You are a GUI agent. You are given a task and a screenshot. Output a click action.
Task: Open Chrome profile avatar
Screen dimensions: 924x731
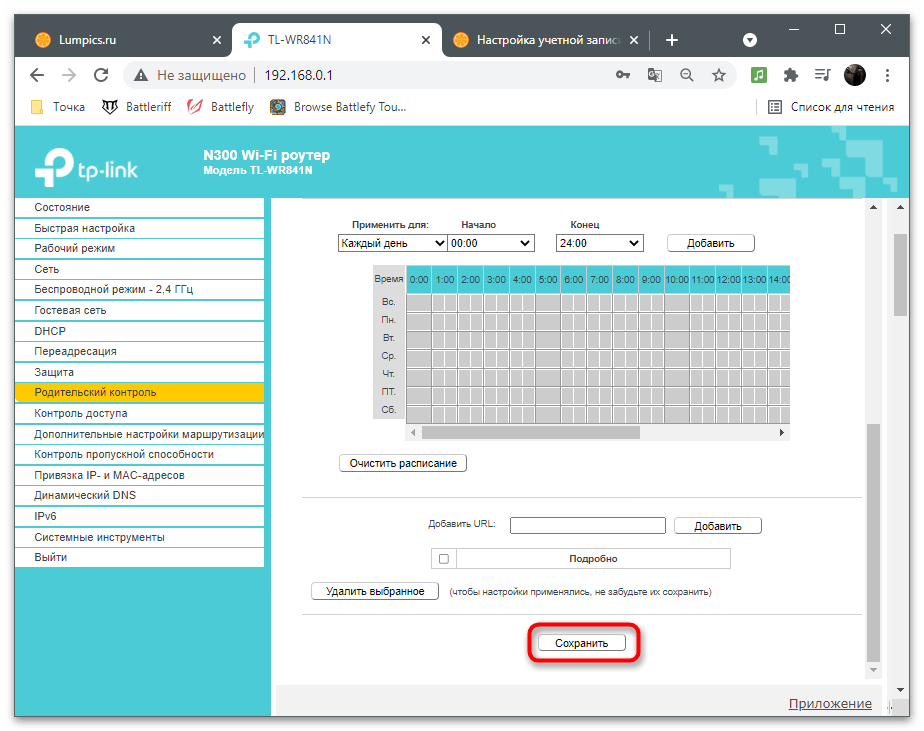click(x=854, y=75)
